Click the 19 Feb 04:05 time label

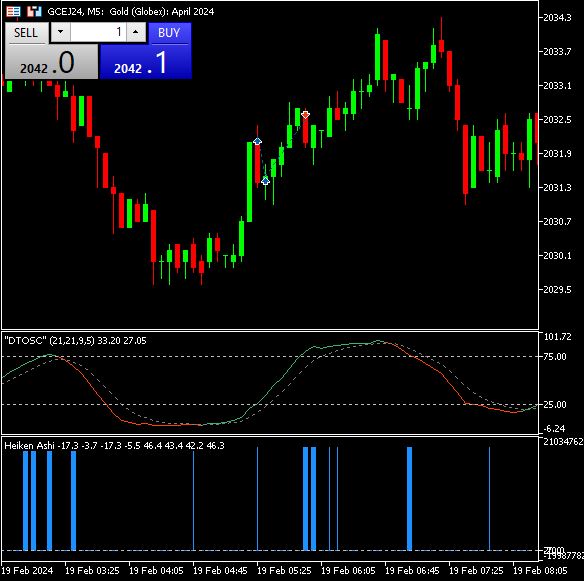coord(156,571)
